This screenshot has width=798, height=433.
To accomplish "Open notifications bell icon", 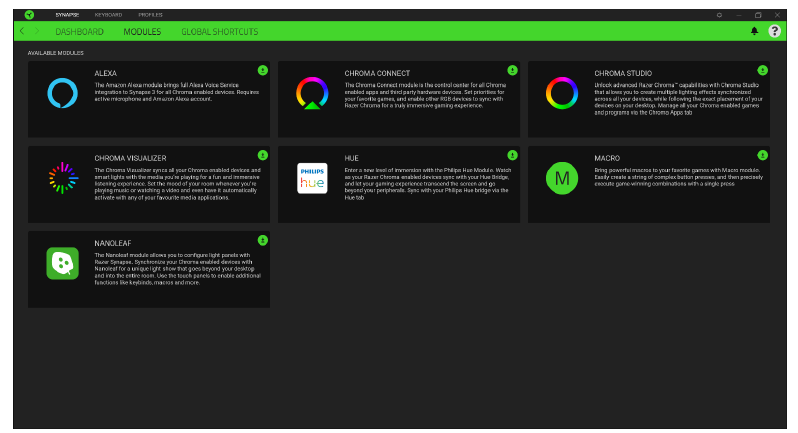I will [754, 31].
